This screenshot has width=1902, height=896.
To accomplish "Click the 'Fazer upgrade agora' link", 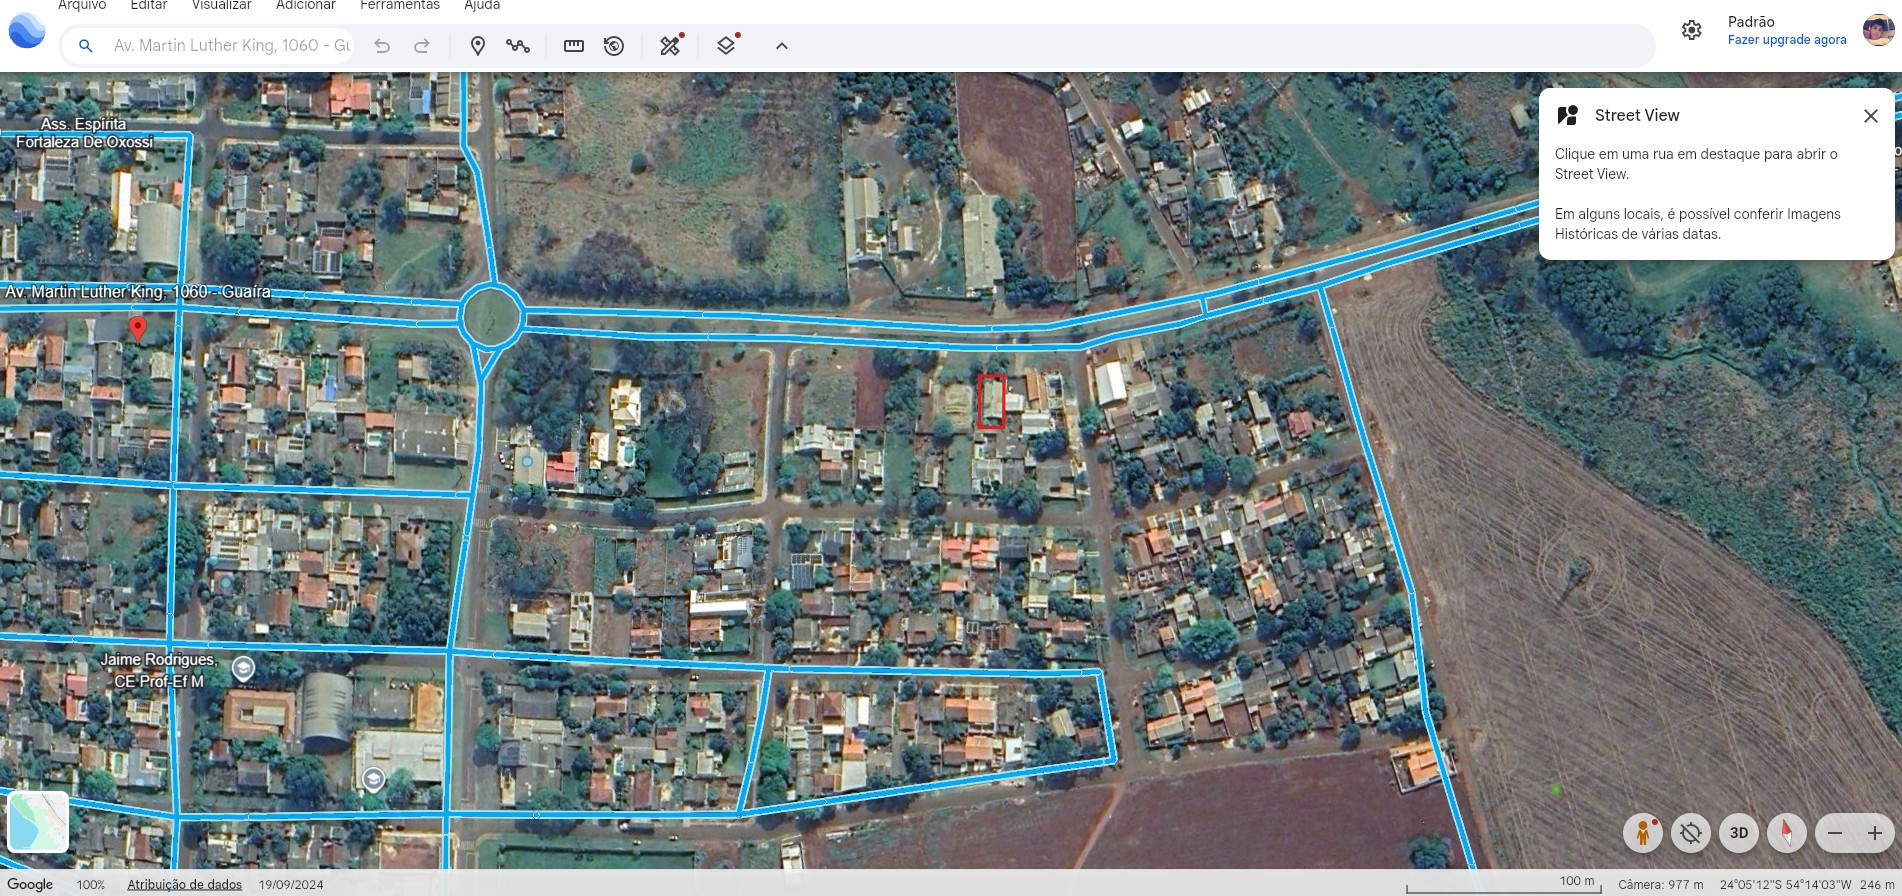I will coord(1786,40).
